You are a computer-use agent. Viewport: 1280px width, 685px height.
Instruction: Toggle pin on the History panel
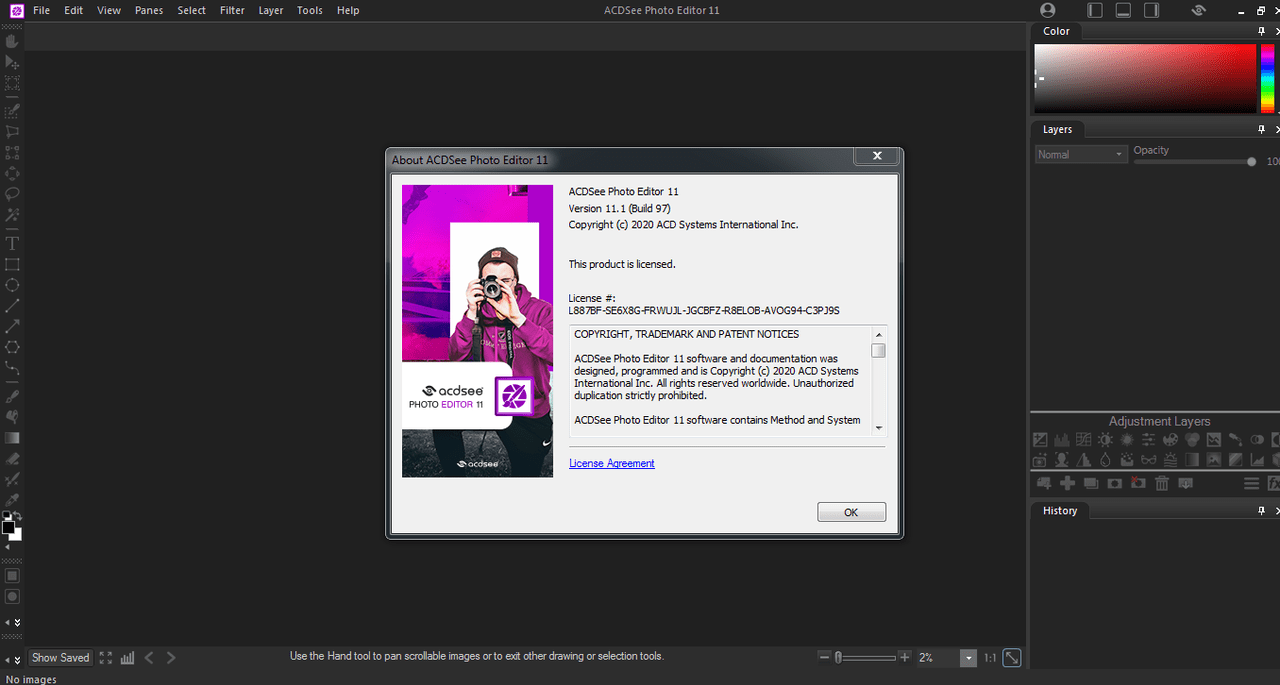[x=1262, y=510]
